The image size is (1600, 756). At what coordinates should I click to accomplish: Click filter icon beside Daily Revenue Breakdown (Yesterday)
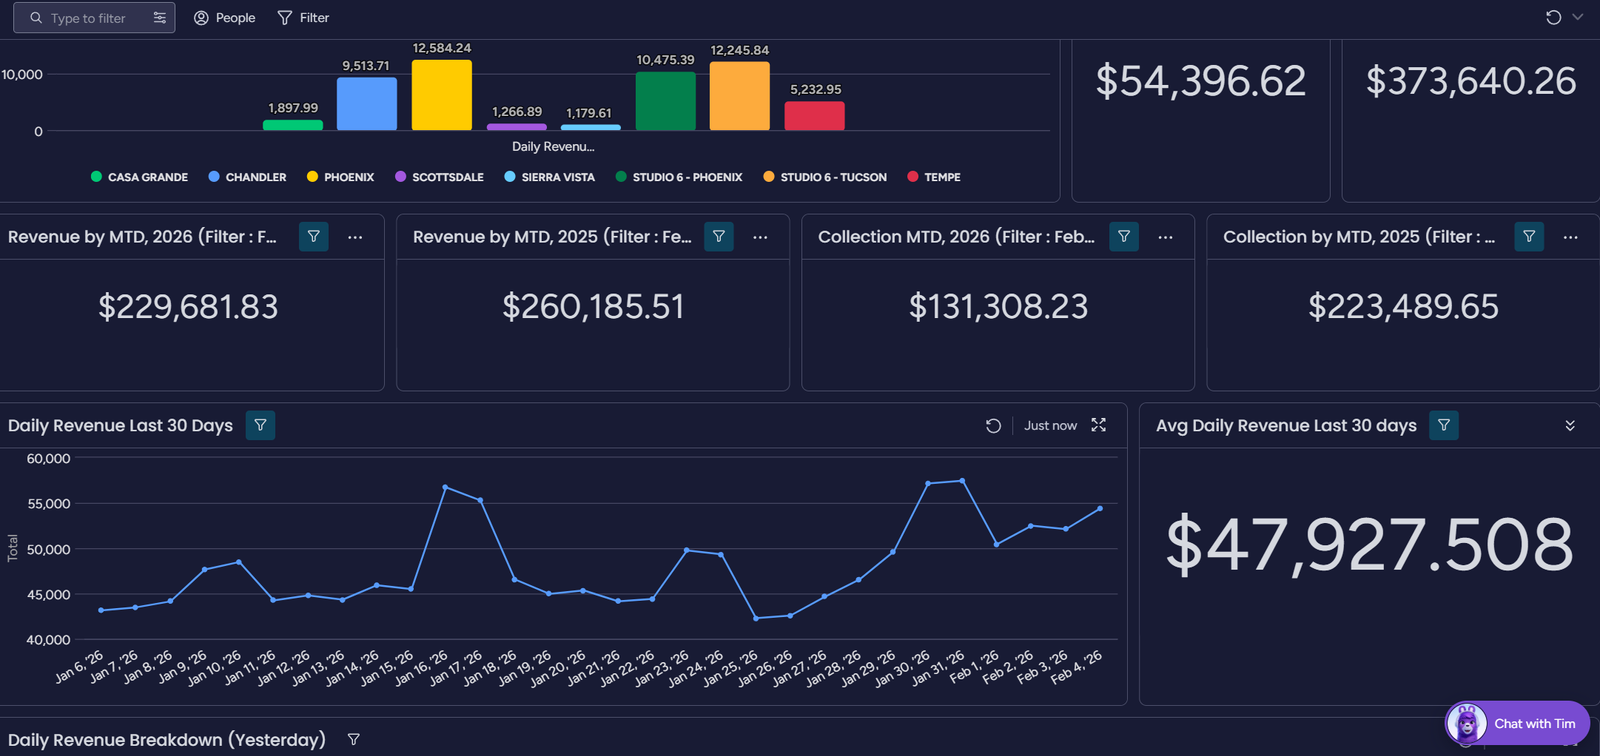[353, 740]
